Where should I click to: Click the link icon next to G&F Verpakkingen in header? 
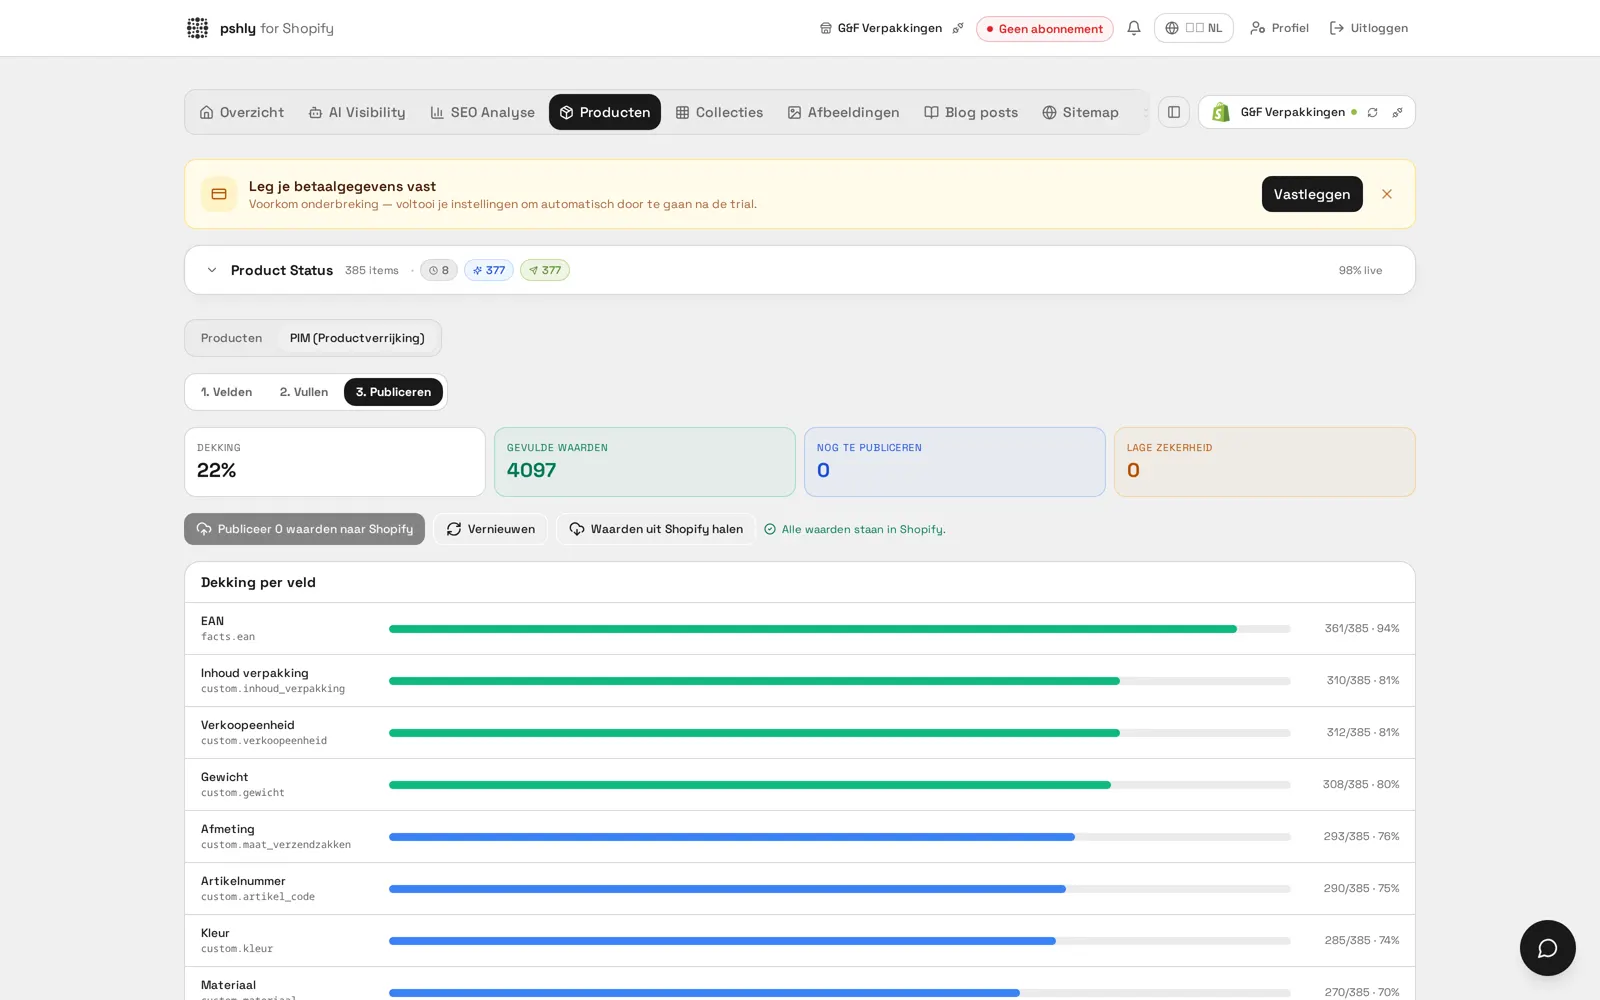(958, 28)
